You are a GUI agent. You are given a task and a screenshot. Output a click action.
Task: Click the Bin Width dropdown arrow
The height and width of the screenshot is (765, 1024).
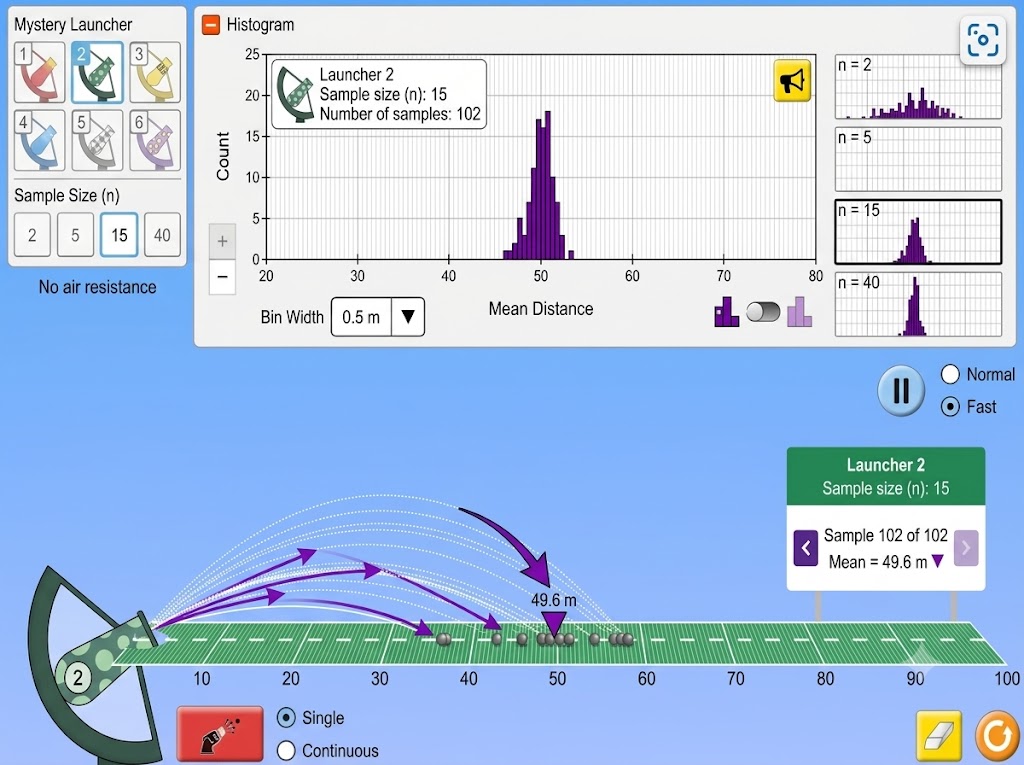[408, 317]
